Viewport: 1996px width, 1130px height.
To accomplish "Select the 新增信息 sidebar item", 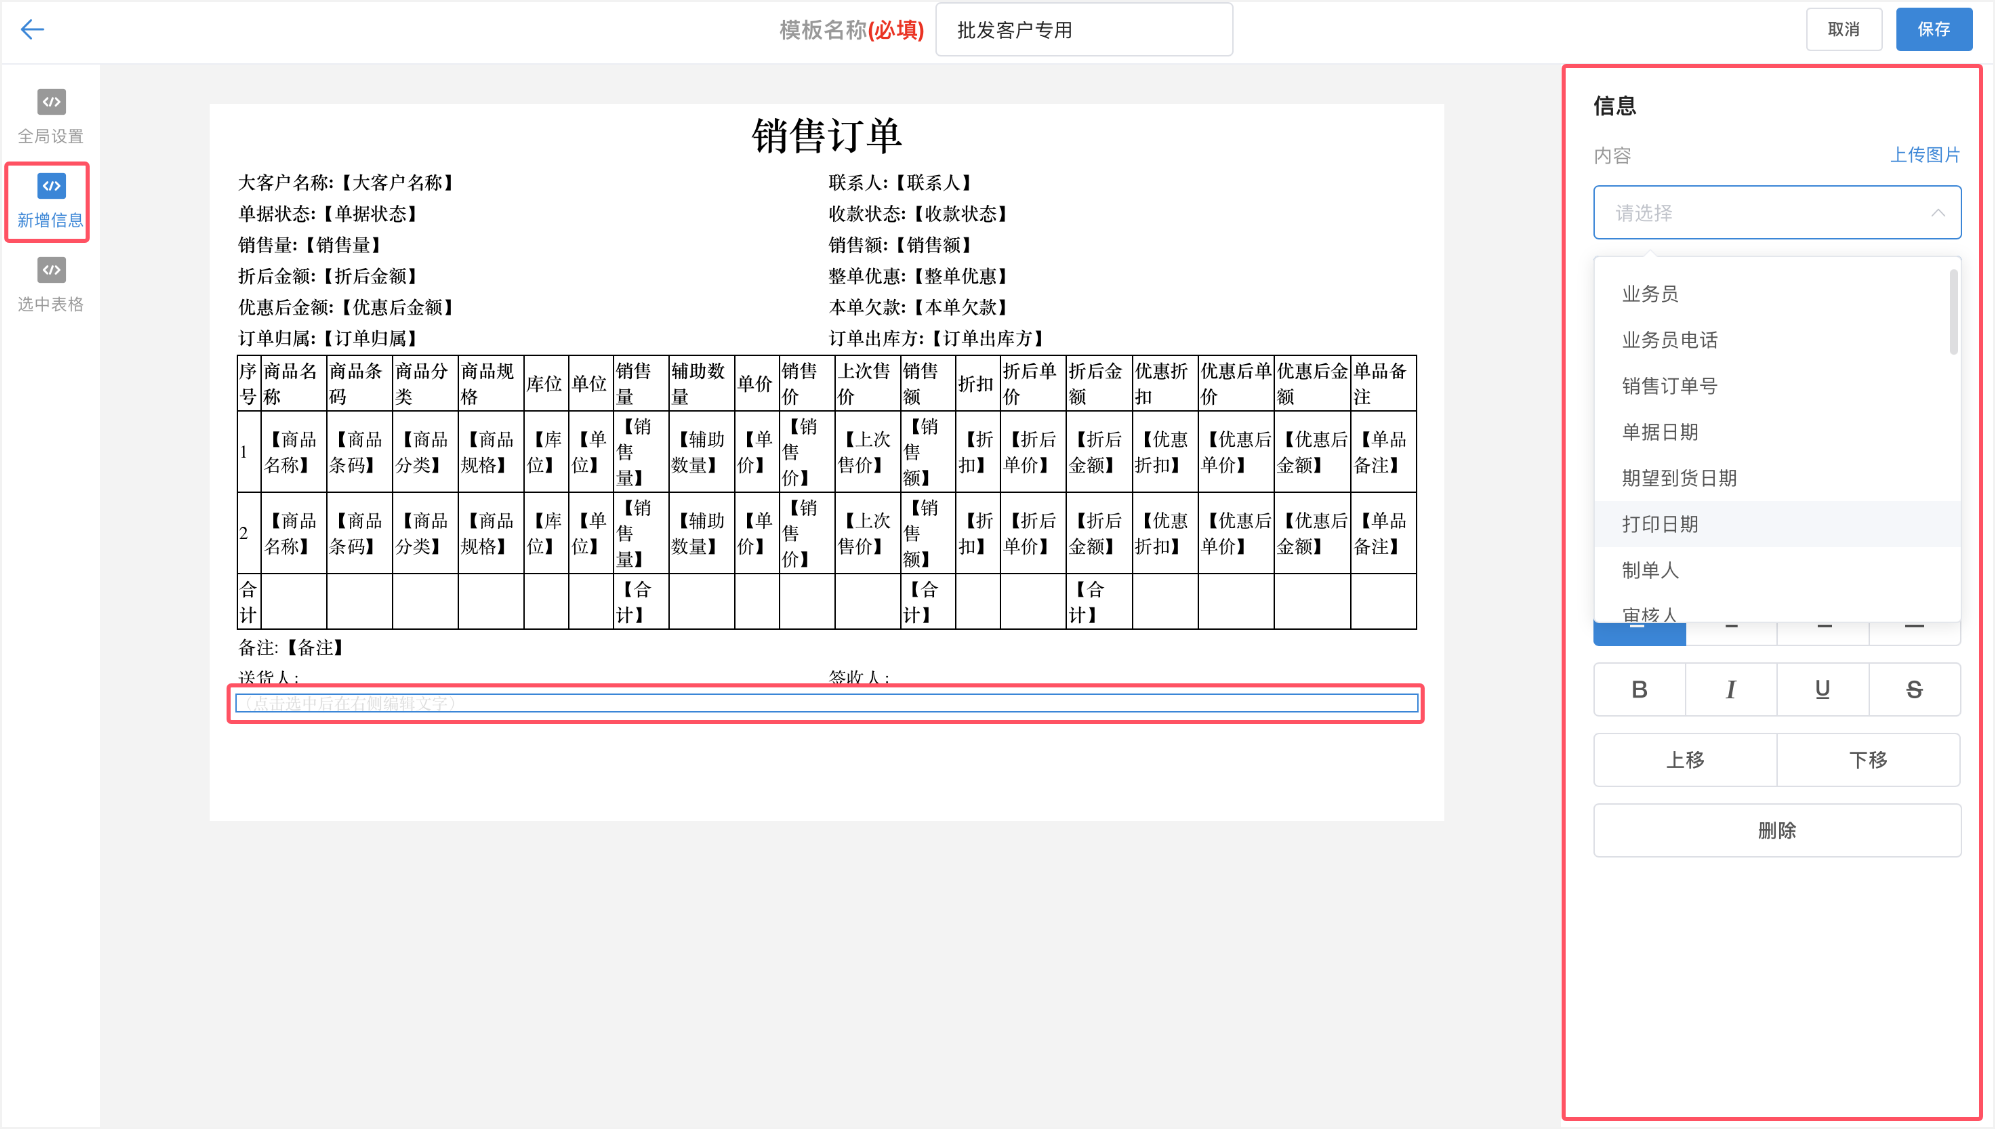I will (x=50, y=201).
